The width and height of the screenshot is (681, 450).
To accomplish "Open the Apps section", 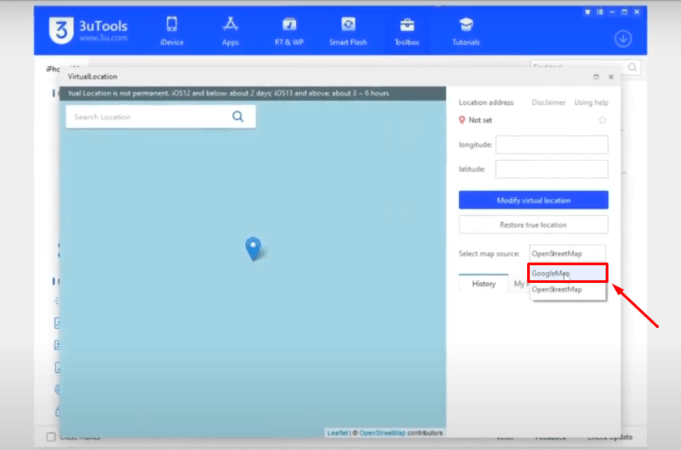I will (230, 31).
